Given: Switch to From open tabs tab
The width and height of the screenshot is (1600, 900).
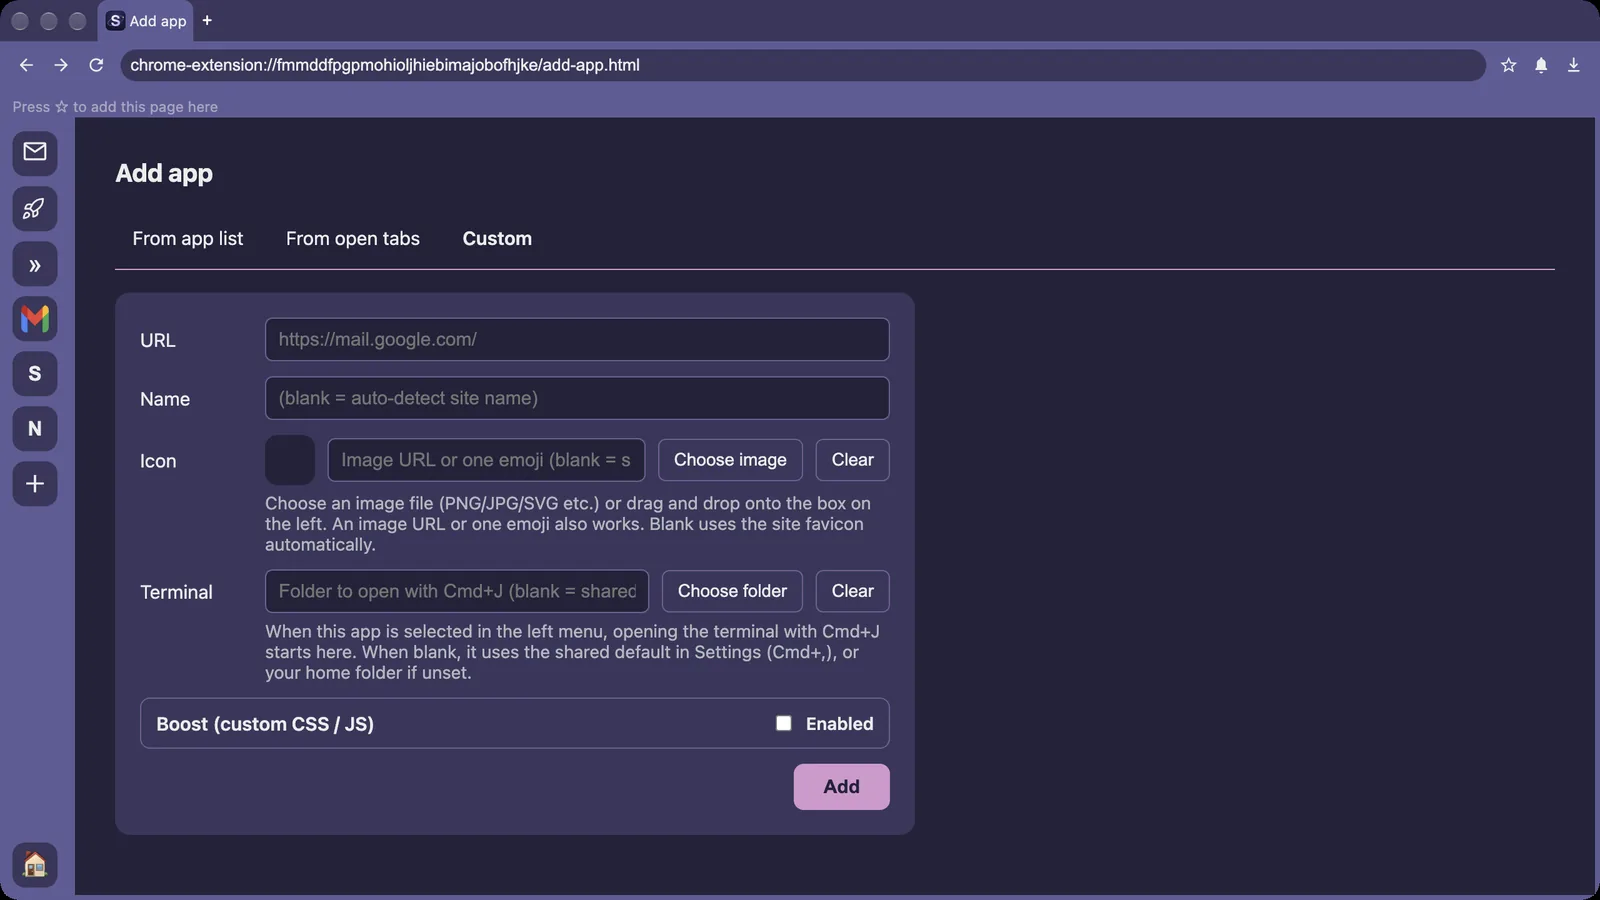Looking at the screenshot, I should click(x=353, y=238).
